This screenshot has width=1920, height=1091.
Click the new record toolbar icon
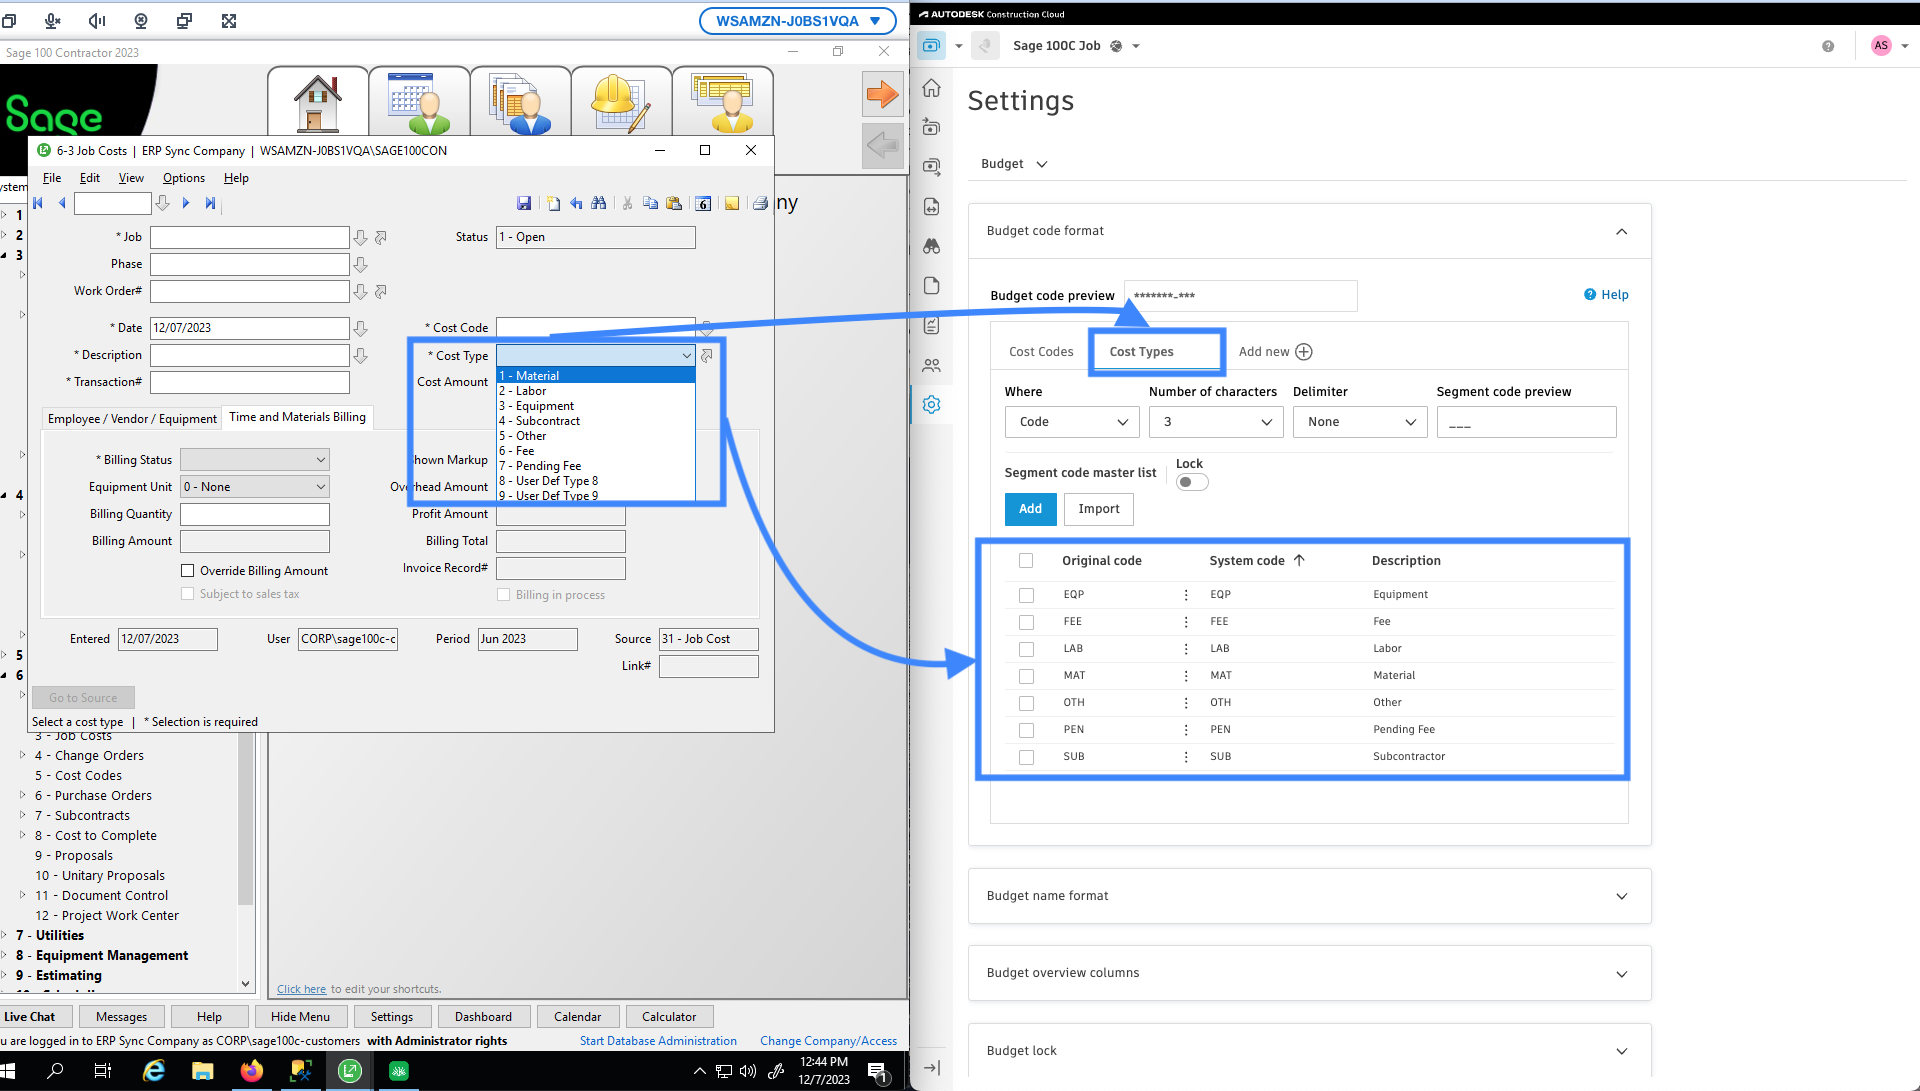click(553, 203)
